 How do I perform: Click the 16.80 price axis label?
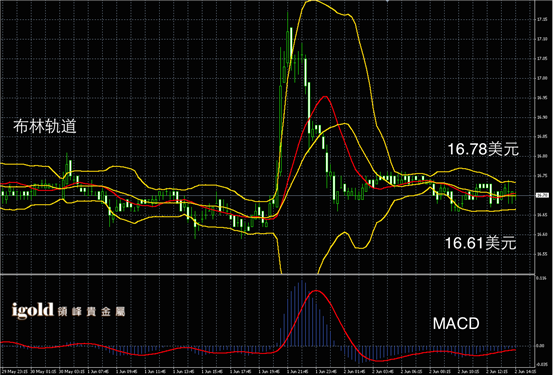(x=542, y=156)
